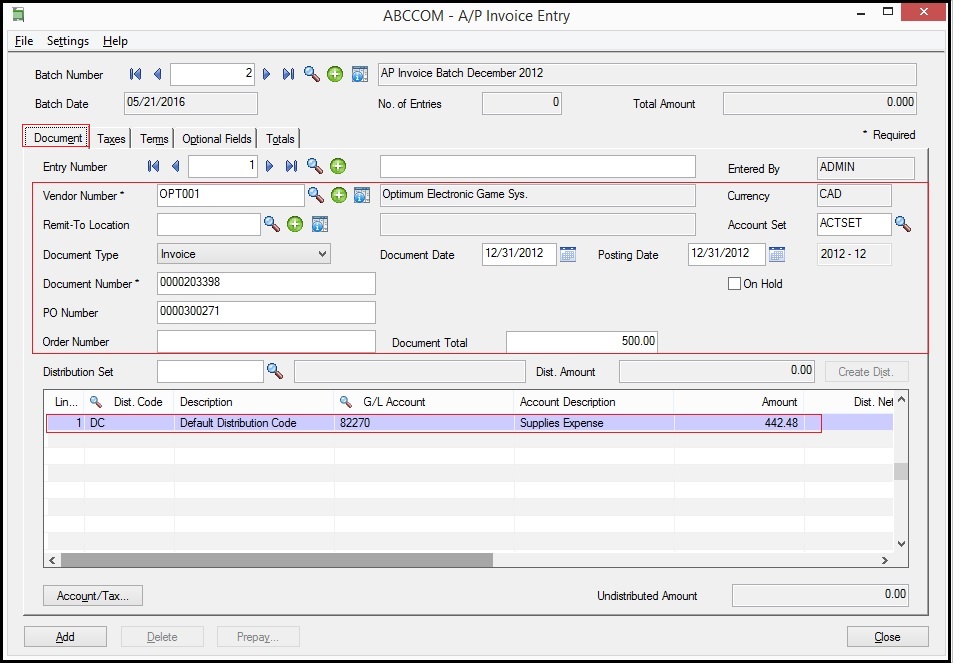The image size is (953, 663).
Task: Add new Remit-To Location with plus
Action: tap(295, 224)
